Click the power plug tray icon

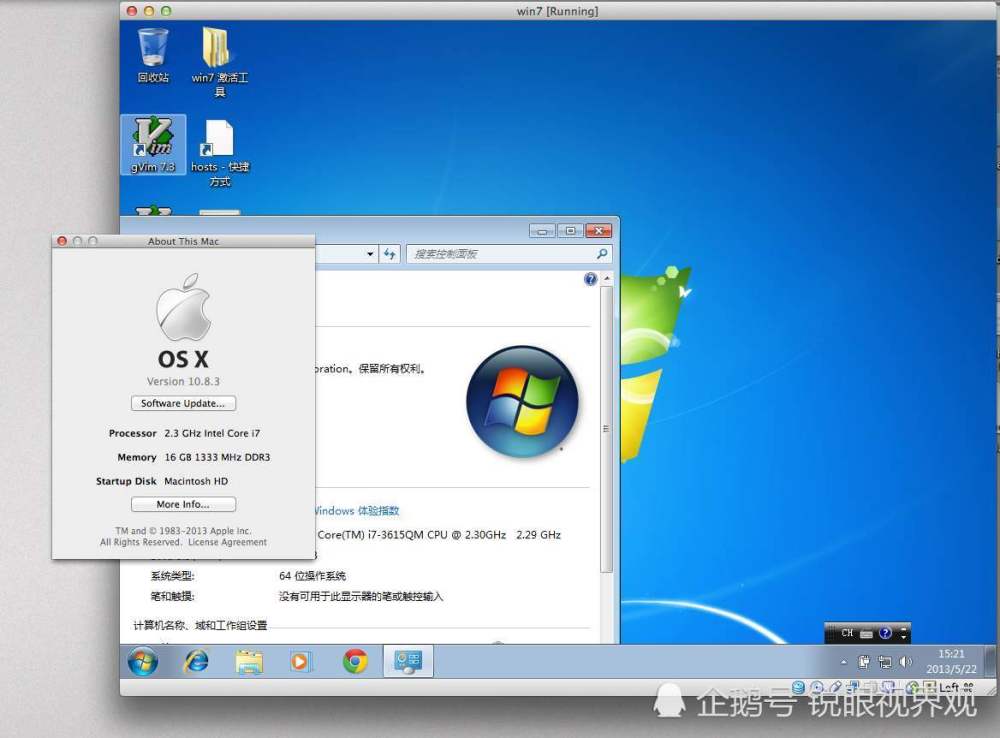tap(864, 662)
